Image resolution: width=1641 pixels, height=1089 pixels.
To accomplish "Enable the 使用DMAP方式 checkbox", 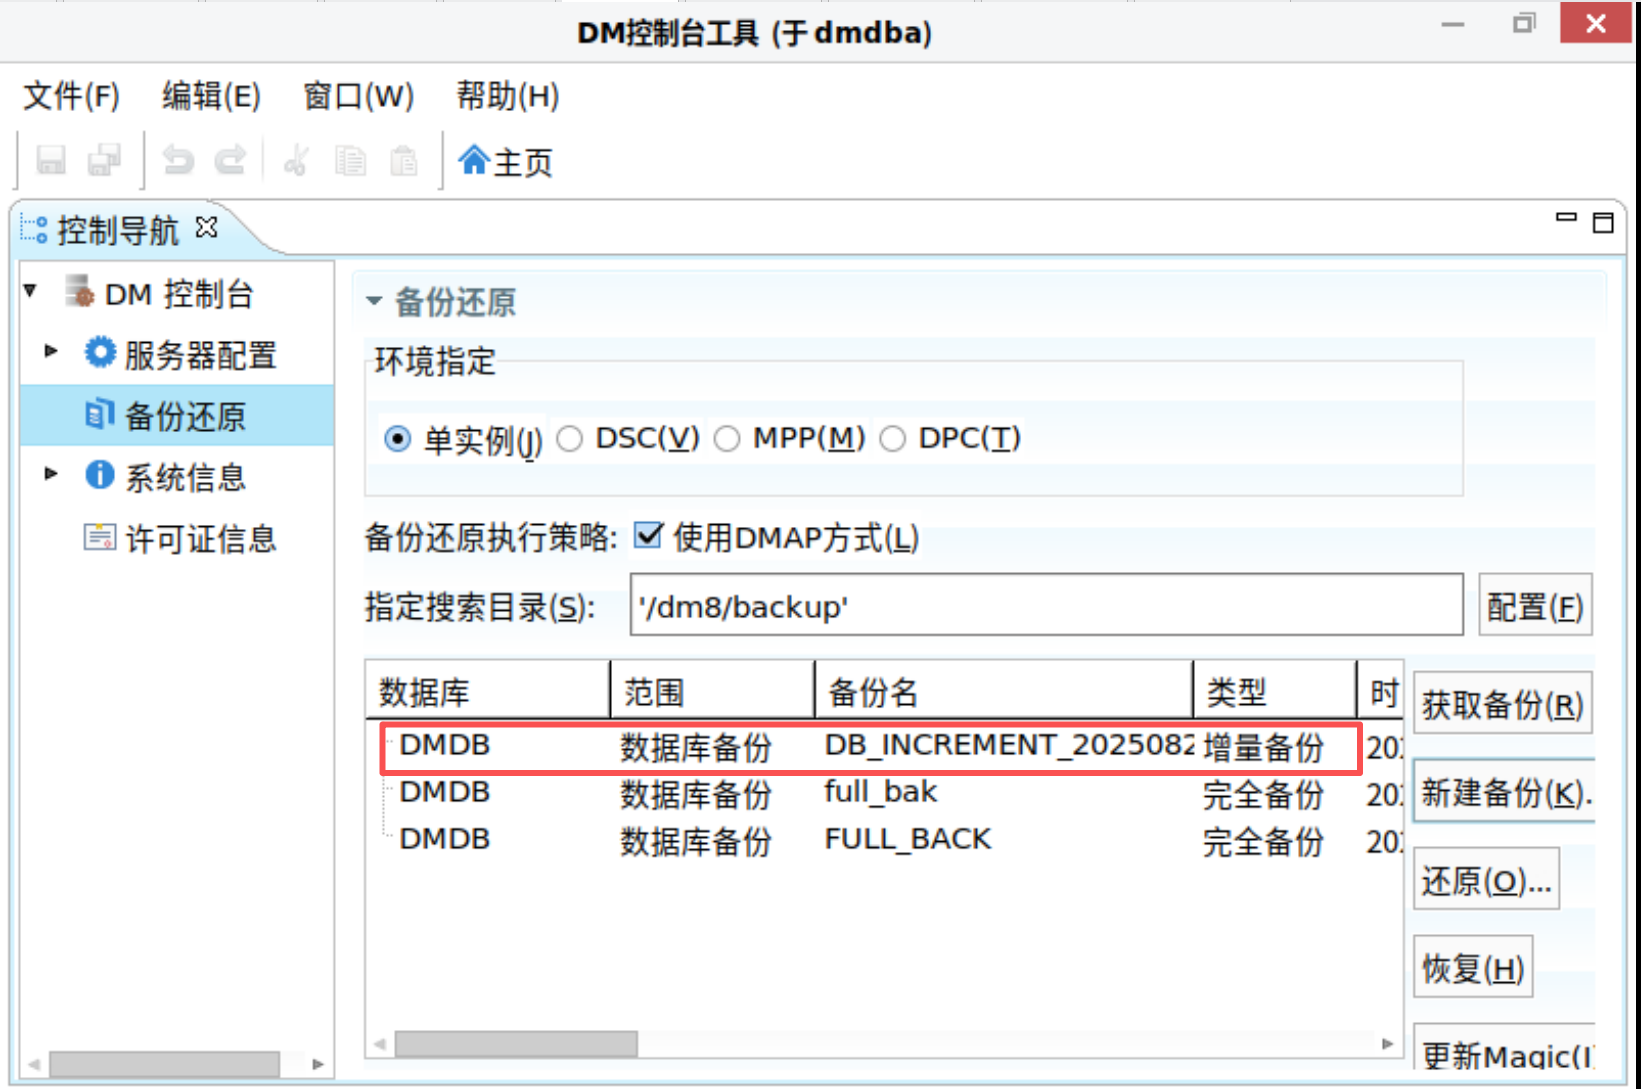I will click(648, 536).
